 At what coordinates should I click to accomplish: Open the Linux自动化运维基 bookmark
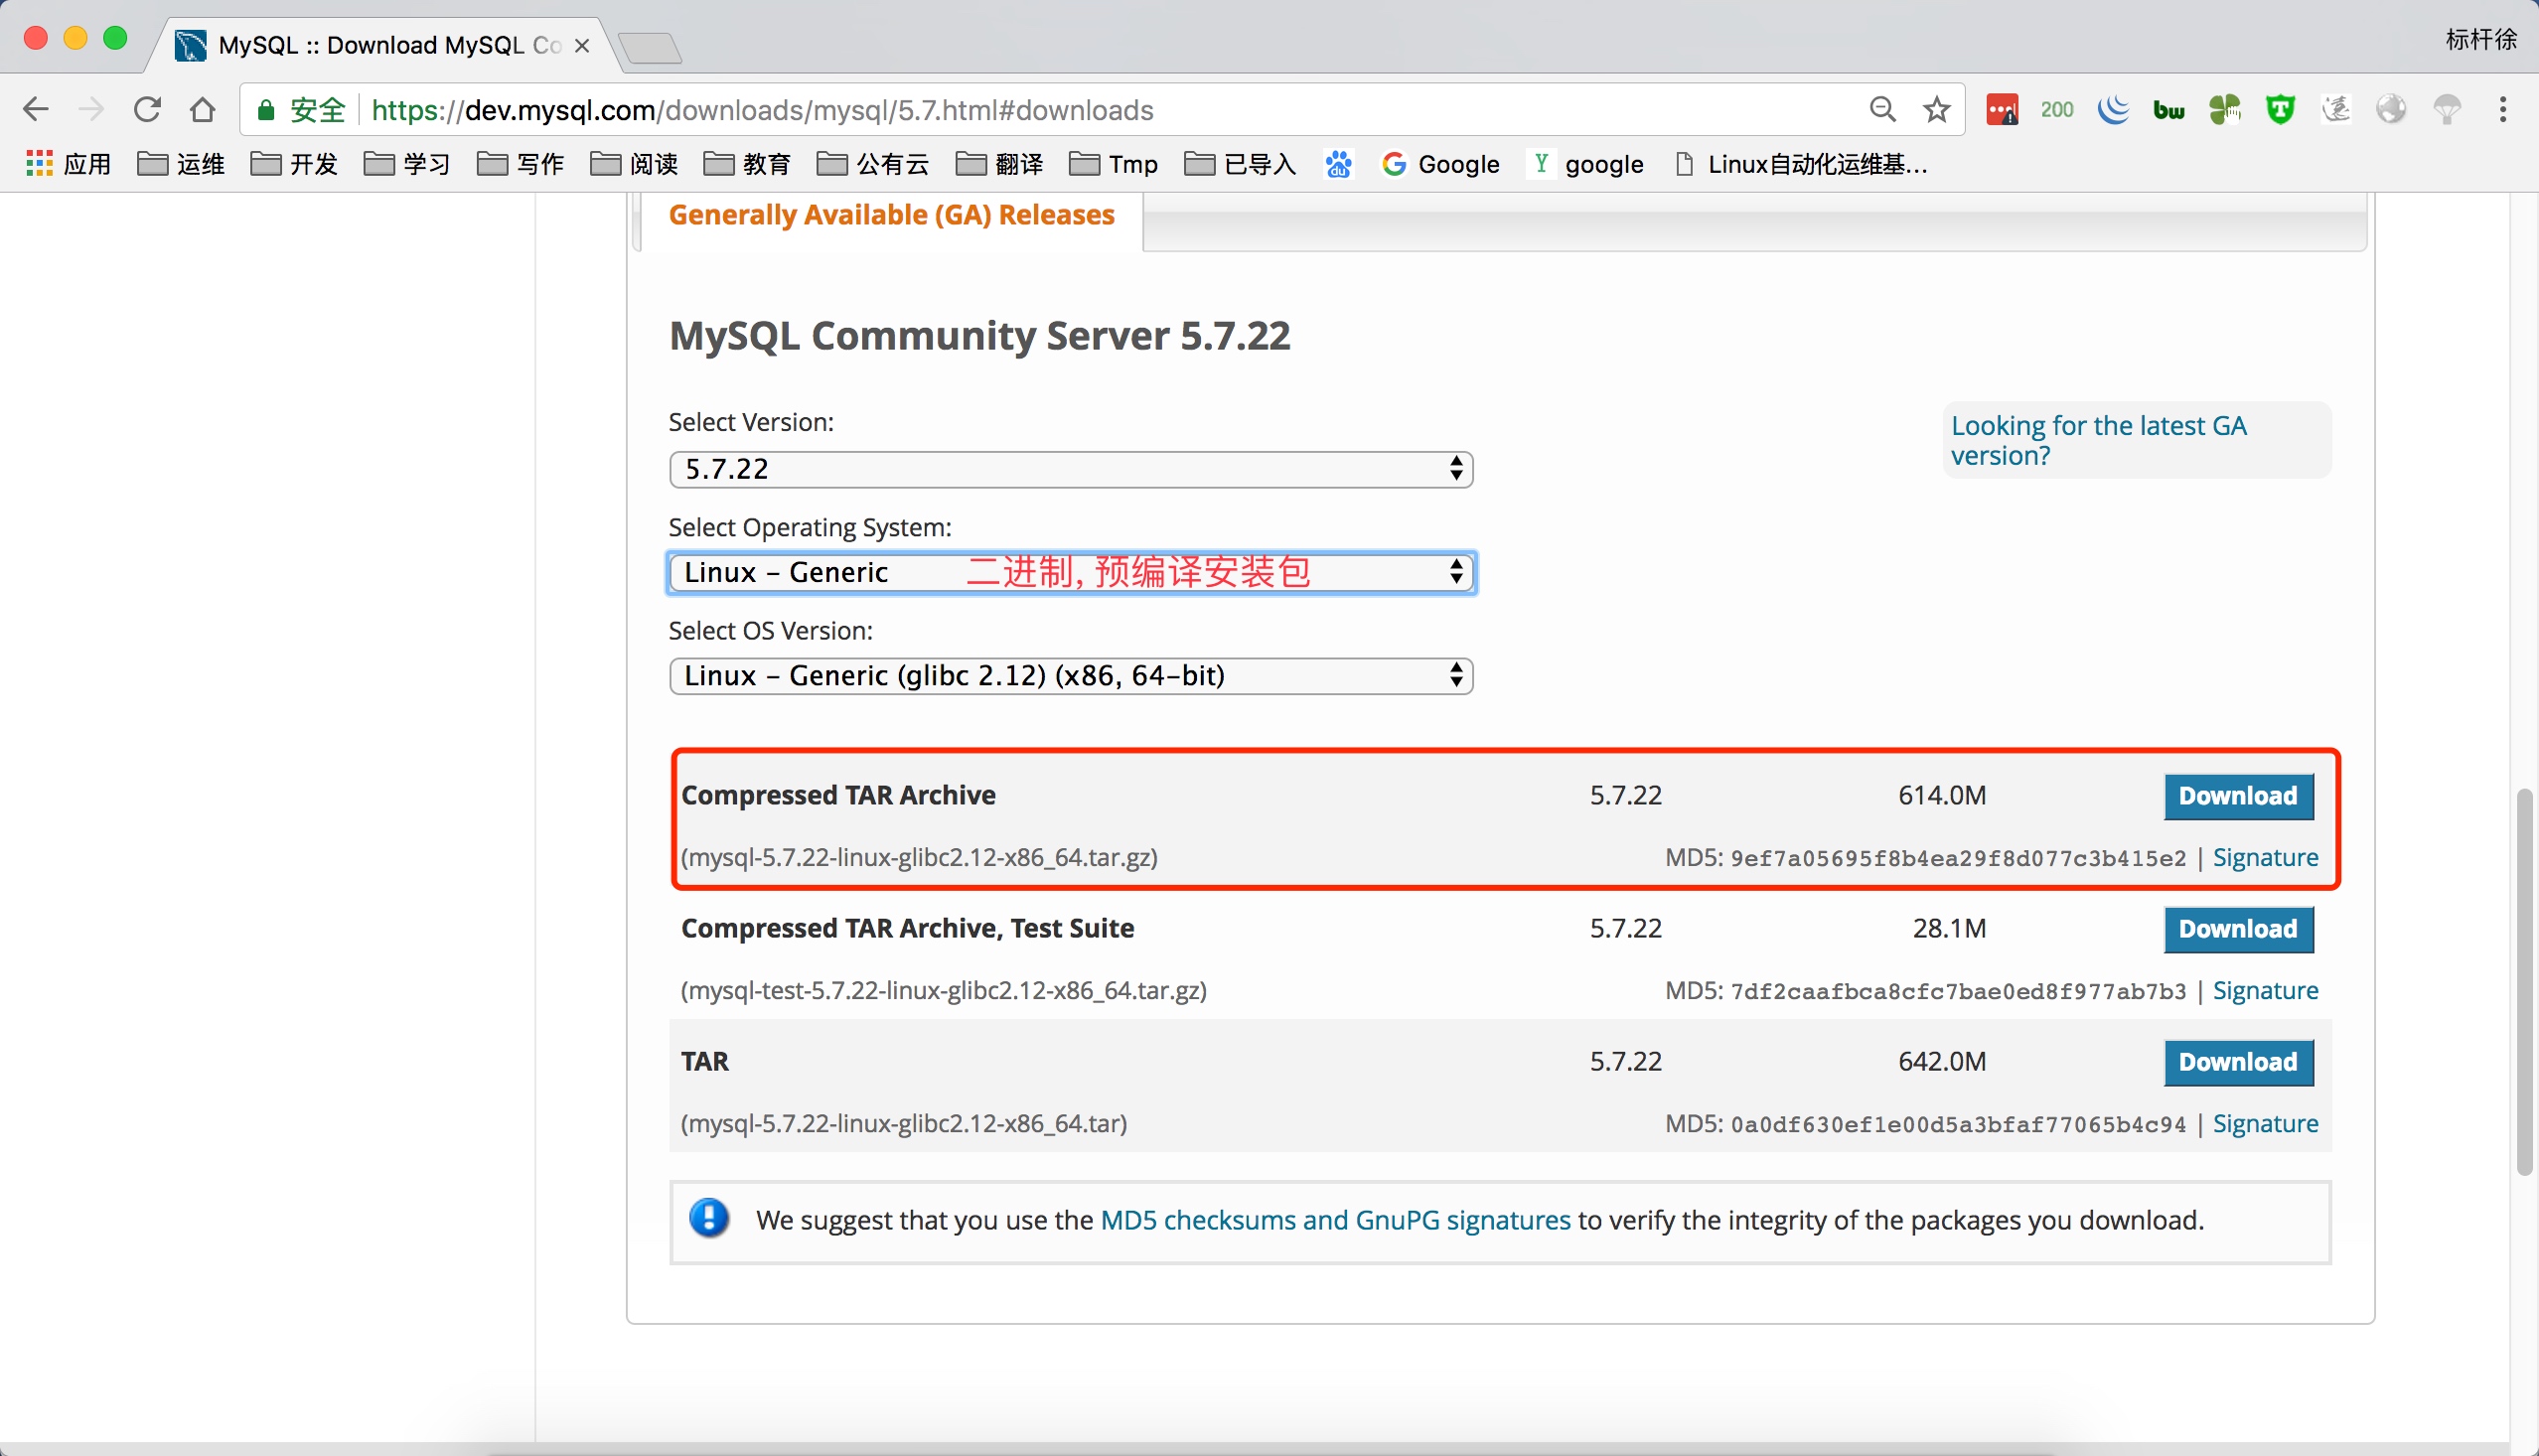(1800, 164)
